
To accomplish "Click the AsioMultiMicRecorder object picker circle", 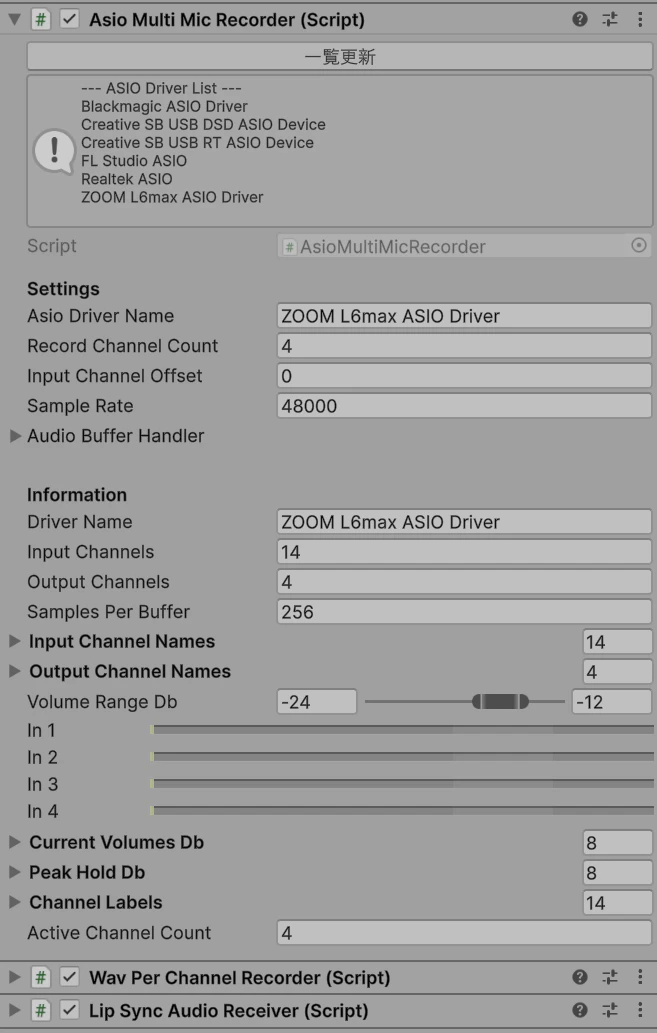I will (639, 246).
